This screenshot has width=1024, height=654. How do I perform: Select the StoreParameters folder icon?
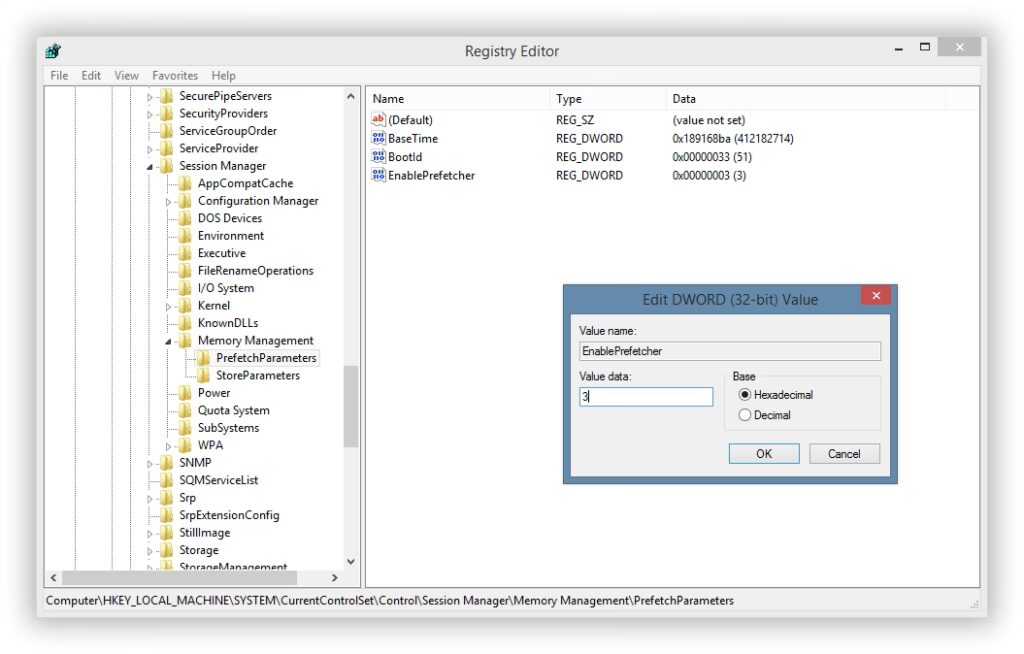tap(204, 375)
